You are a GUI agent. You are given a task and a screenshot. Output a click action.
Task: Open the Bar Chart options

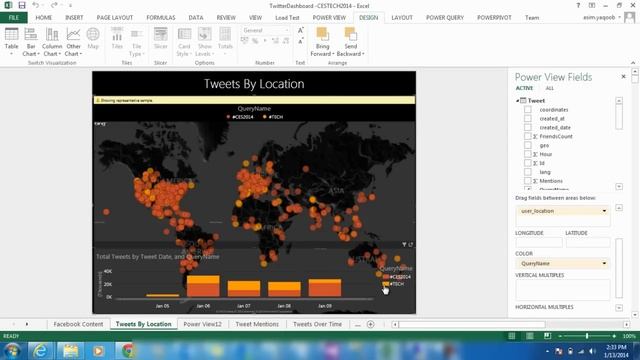(x=31, y=42)
